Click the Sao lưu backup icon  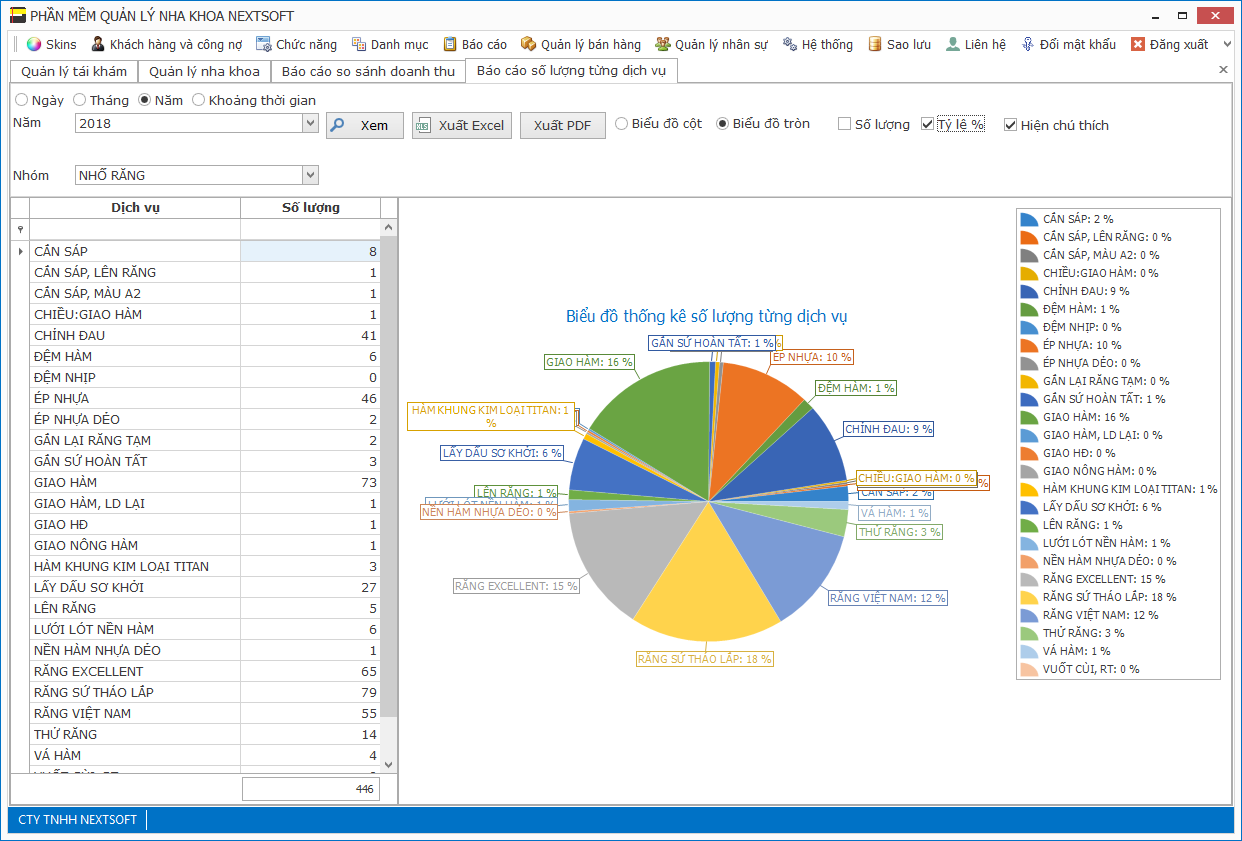pyautogui.click(x=875, y=44)
